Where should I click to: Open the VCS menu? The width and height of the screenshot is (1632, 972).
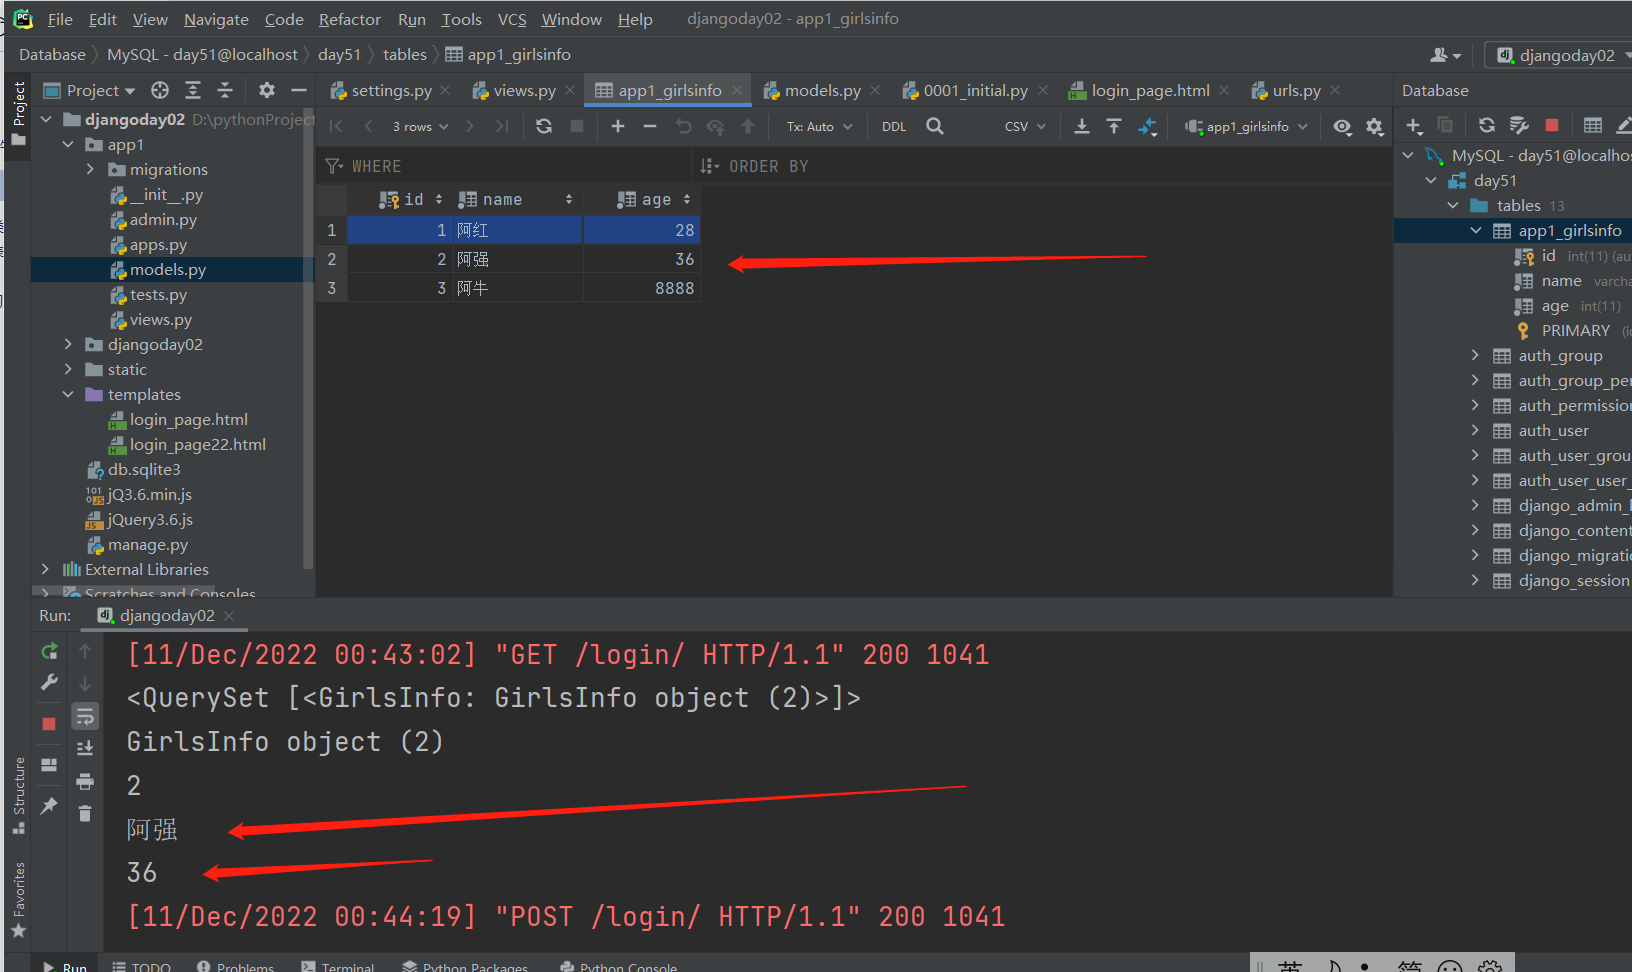512,20
